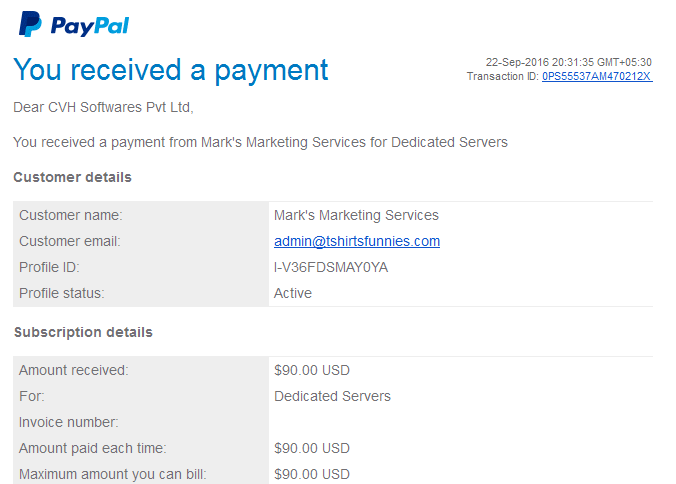Click the Maximum amount you can bill value
The height and width of the screenshot is (484, 676).
tap(312, 474)
